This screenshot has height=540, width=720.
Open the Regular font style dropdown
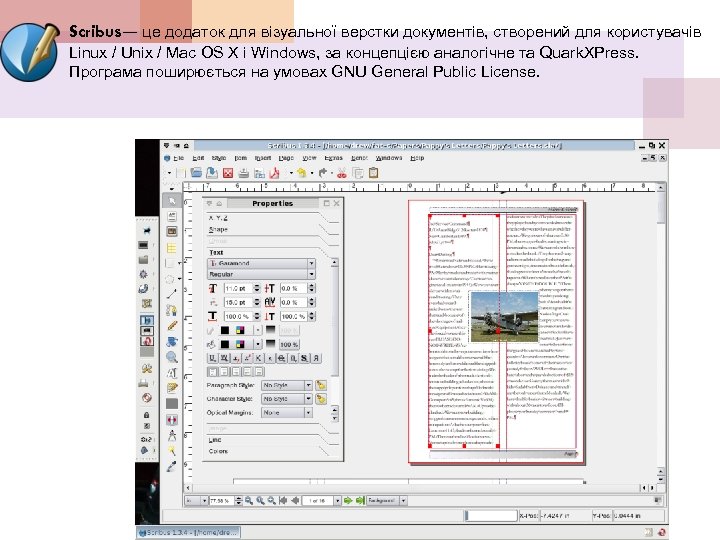click(261, 274)
